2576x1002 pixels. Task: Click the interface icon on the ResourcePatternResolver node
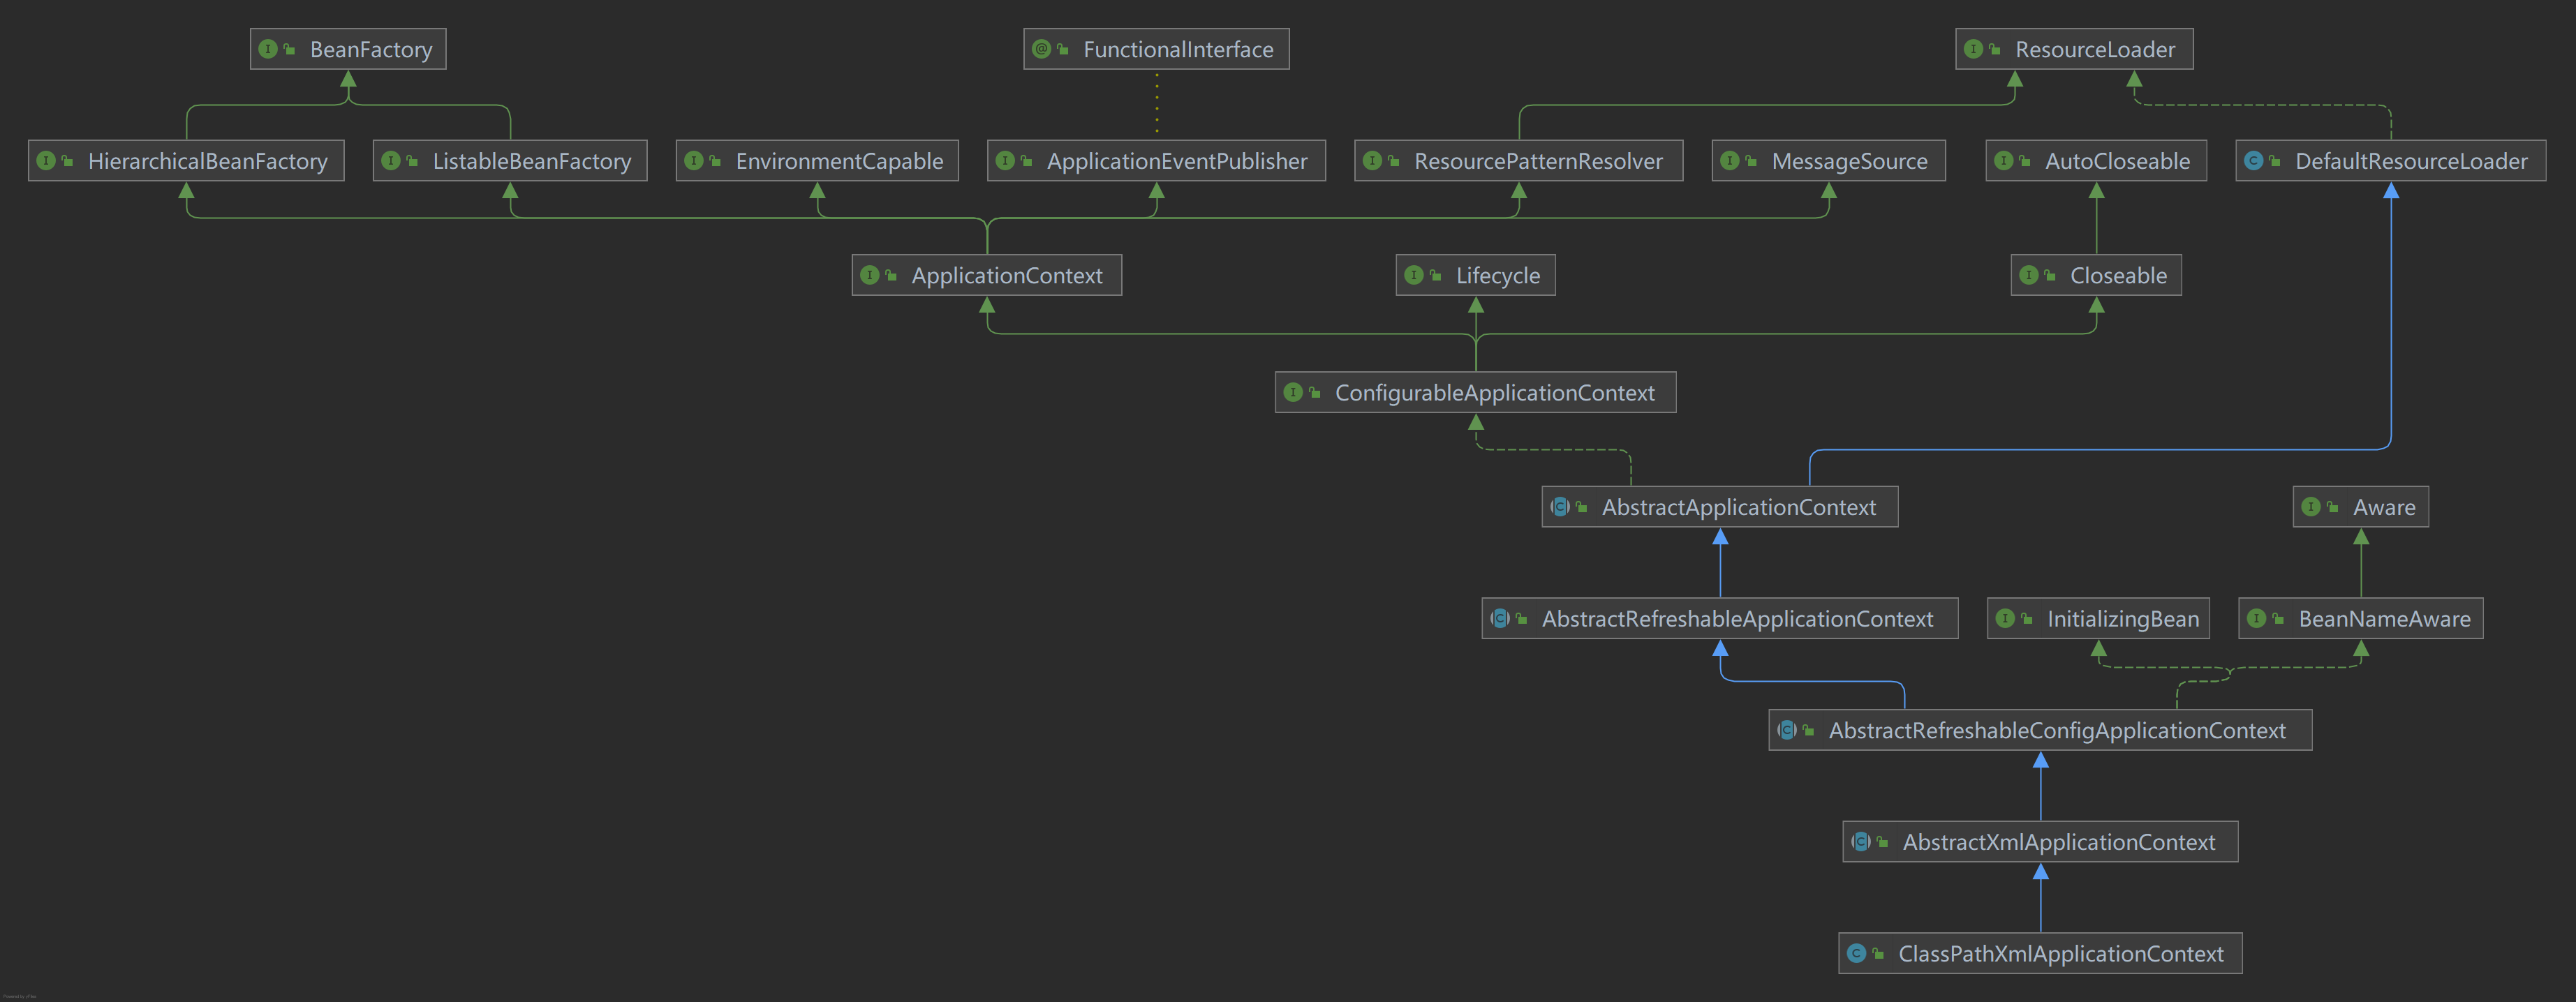pos(1372,161)
